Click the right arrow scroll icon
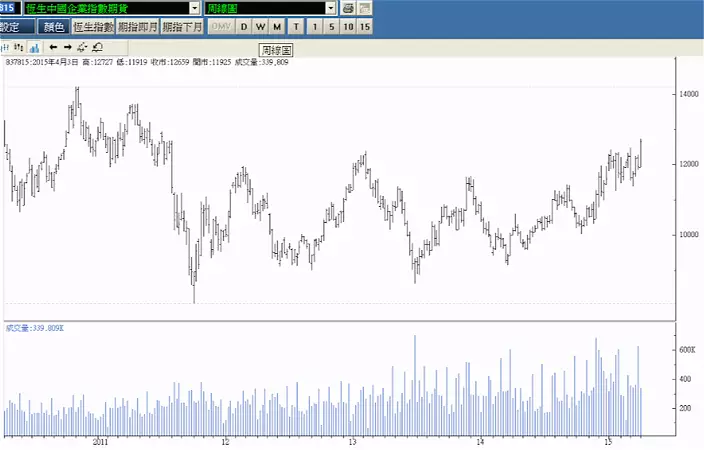 click(68, 46)
